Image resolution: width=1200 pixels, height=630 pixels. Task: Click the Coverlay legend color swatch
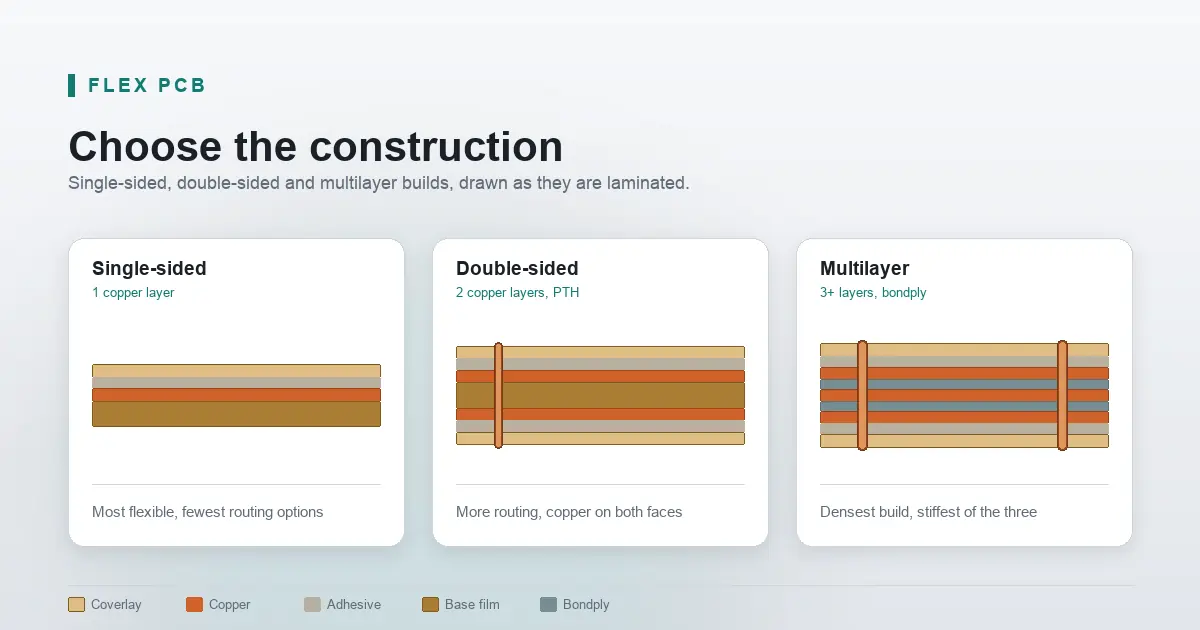(x=76, y=604)
